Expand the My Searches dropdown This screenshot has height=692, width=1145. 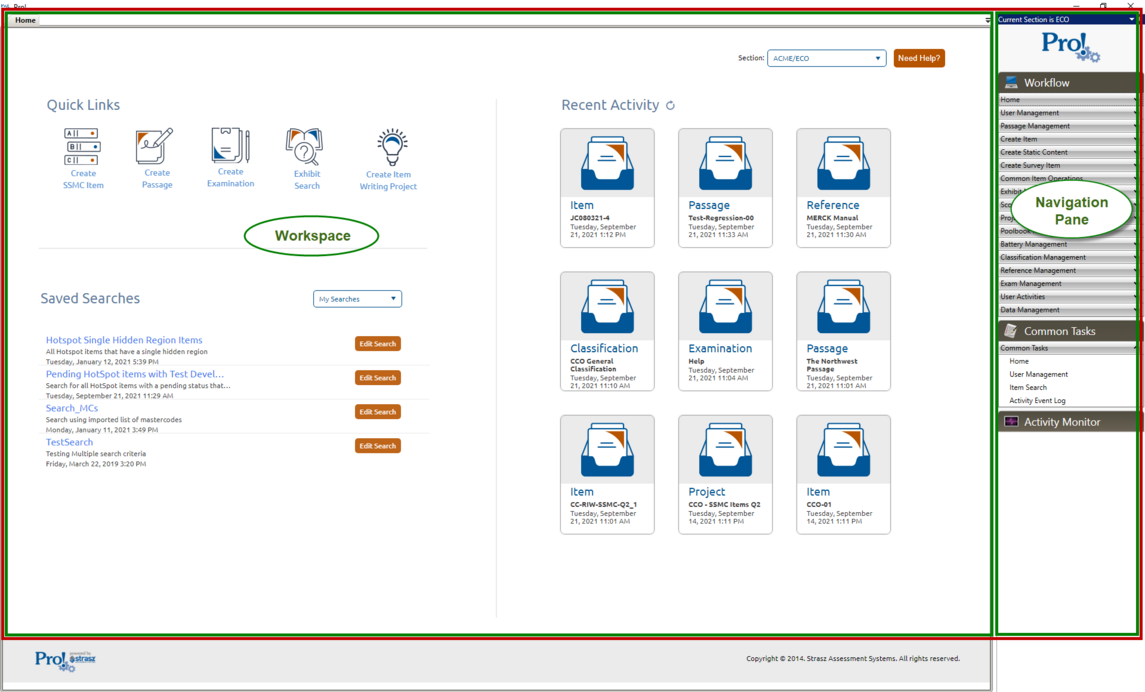point(357,299)
